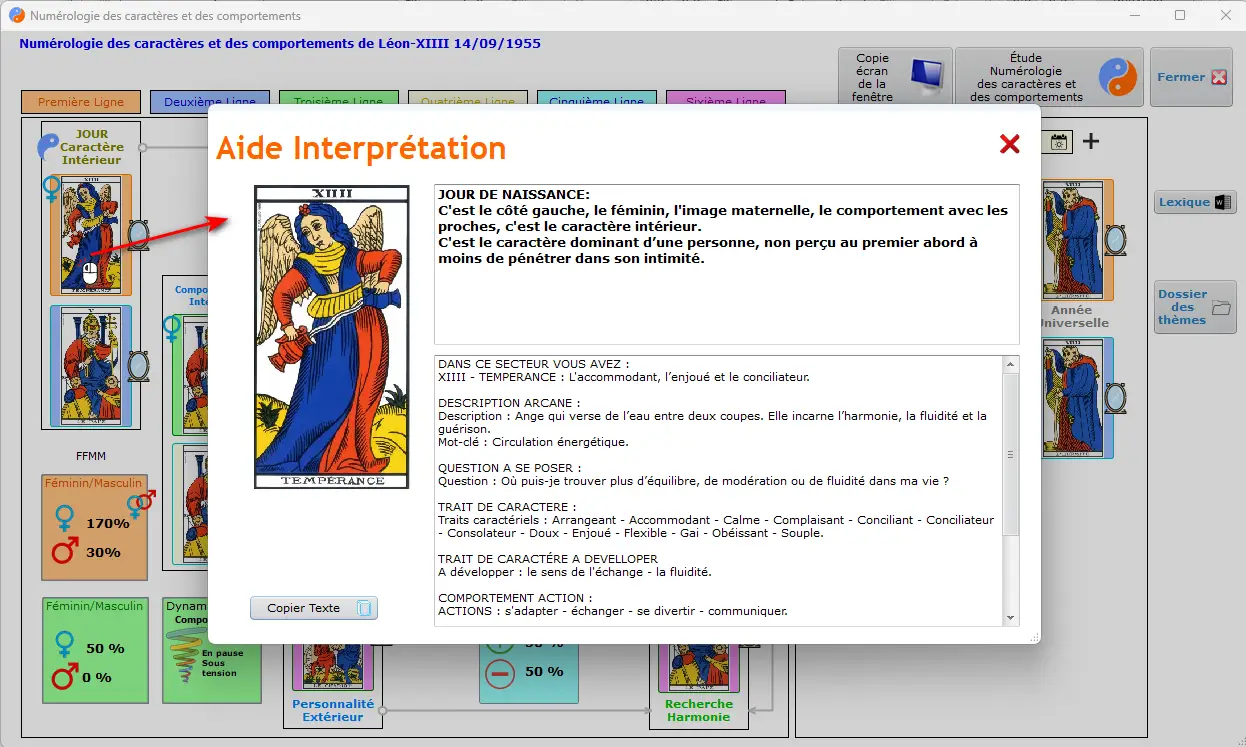Click mirror icon beside Le Pape card
The image size is (1246, 747).
pyautogui.click(x=139, y=365)
